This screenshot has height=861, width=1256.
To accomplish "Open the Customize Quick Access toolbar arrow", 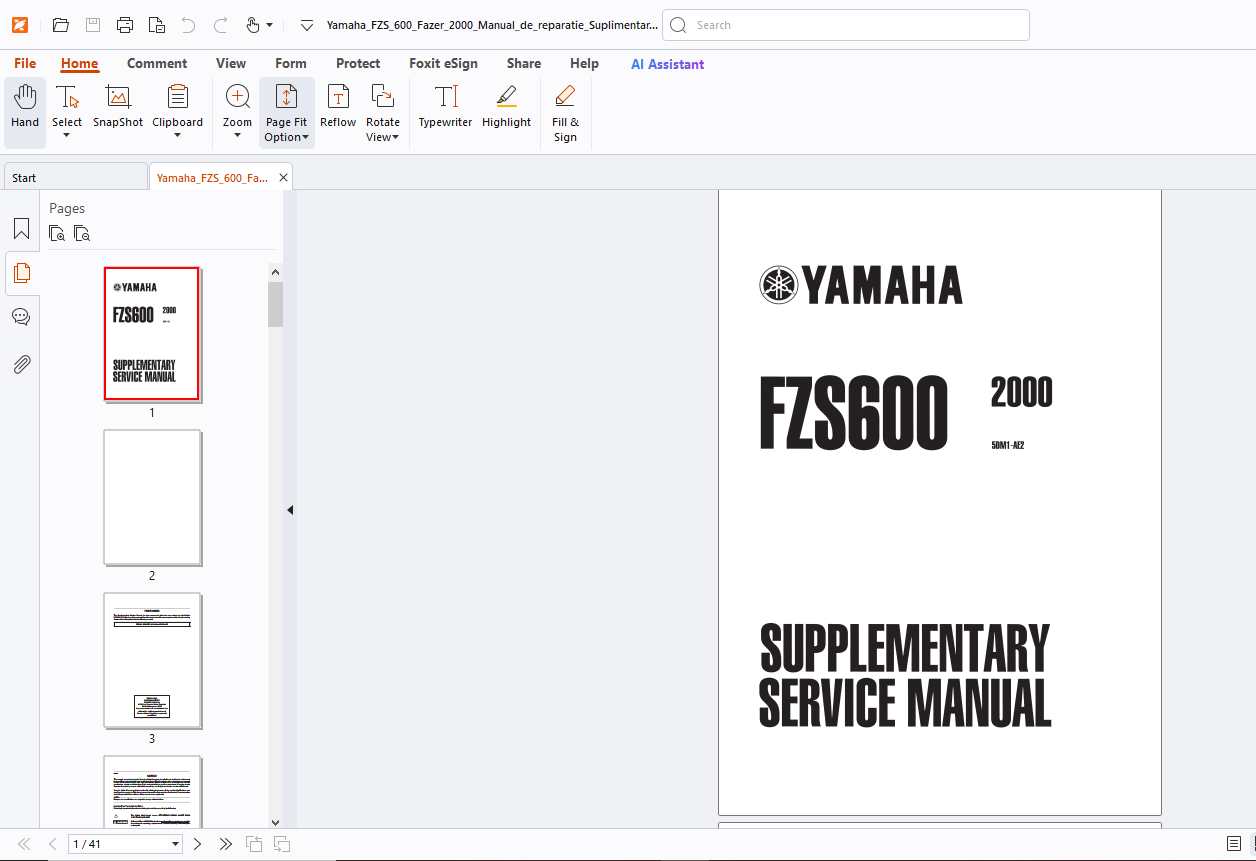I will 307,25.
